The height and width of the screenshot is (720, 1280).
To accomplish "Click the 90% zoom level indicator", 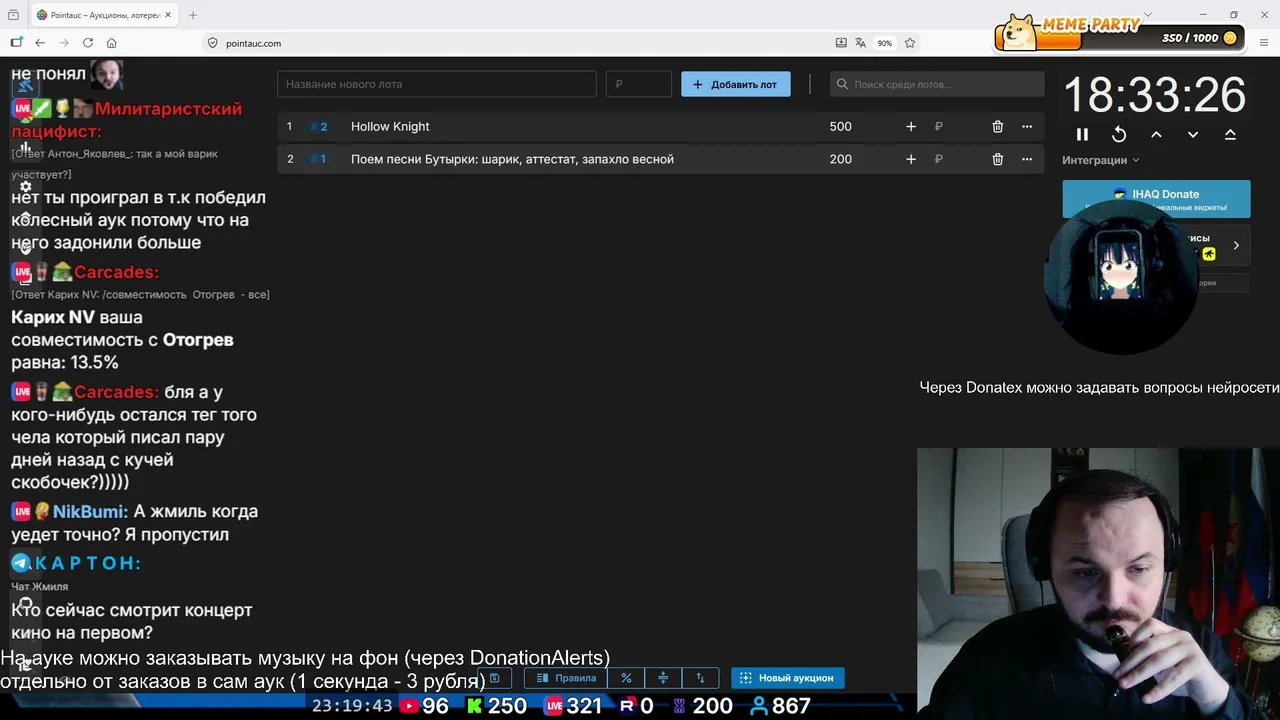I will 885,43.
